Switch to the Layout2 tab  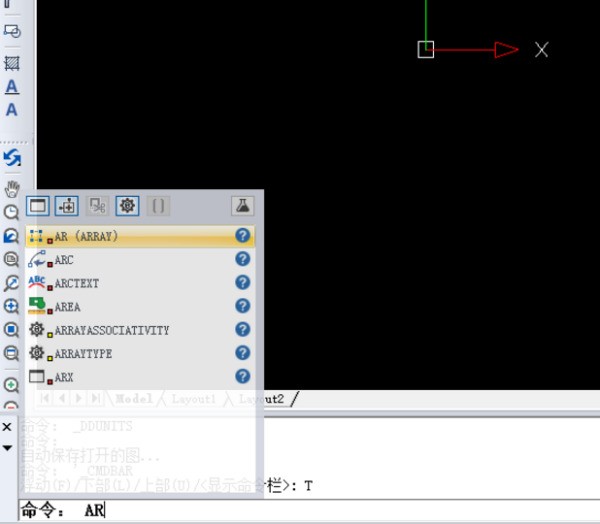pyautogui.click(x=261, y=399)
